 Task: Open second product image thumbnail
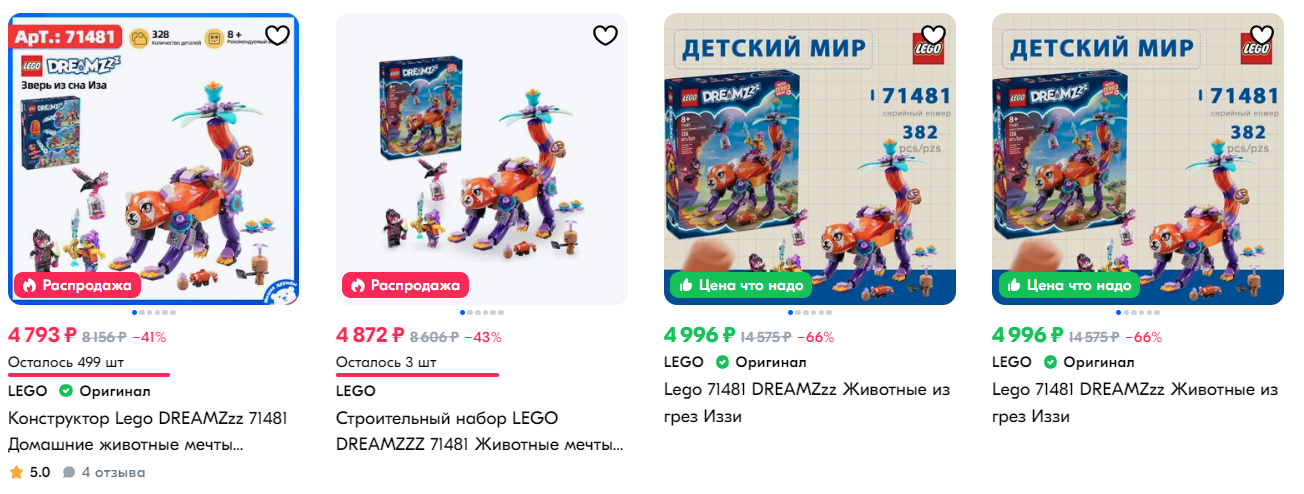pos(482,159)
